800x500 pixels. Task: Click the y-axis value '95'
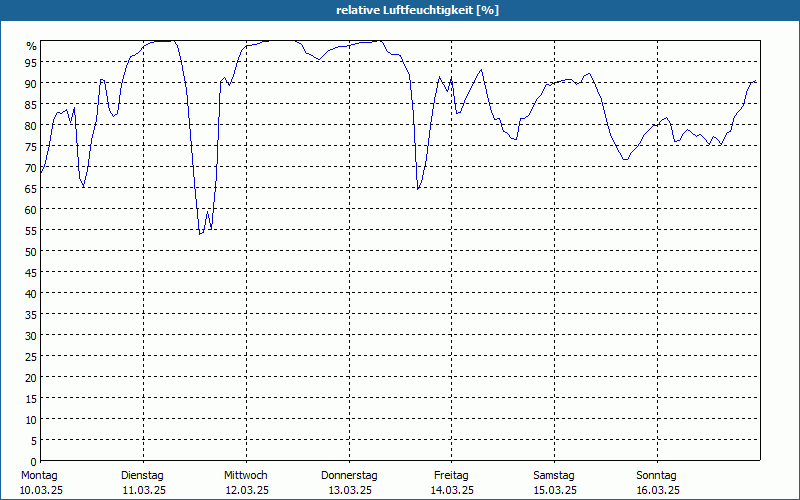(31, 62)
